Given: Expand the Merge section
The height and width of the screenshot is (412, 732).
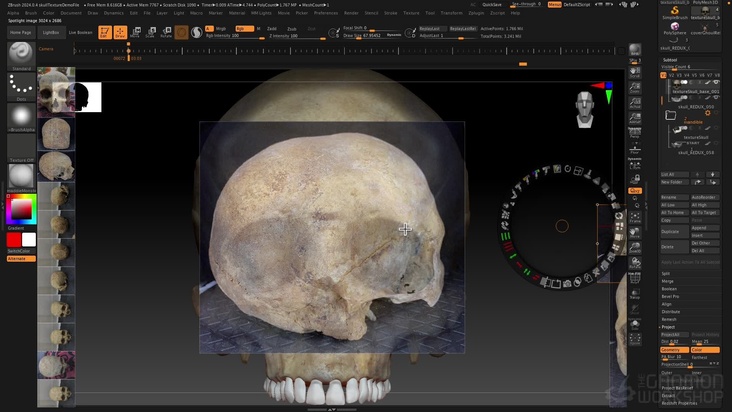Looking at the screenshot, I should tap(668, 281).
